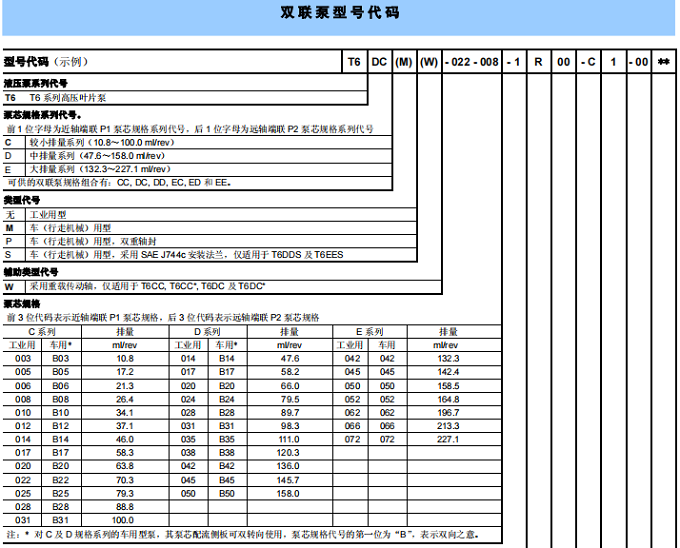Click code B22 in the C series
Viewport: 680px width, 548px height.
coord(60,480)
